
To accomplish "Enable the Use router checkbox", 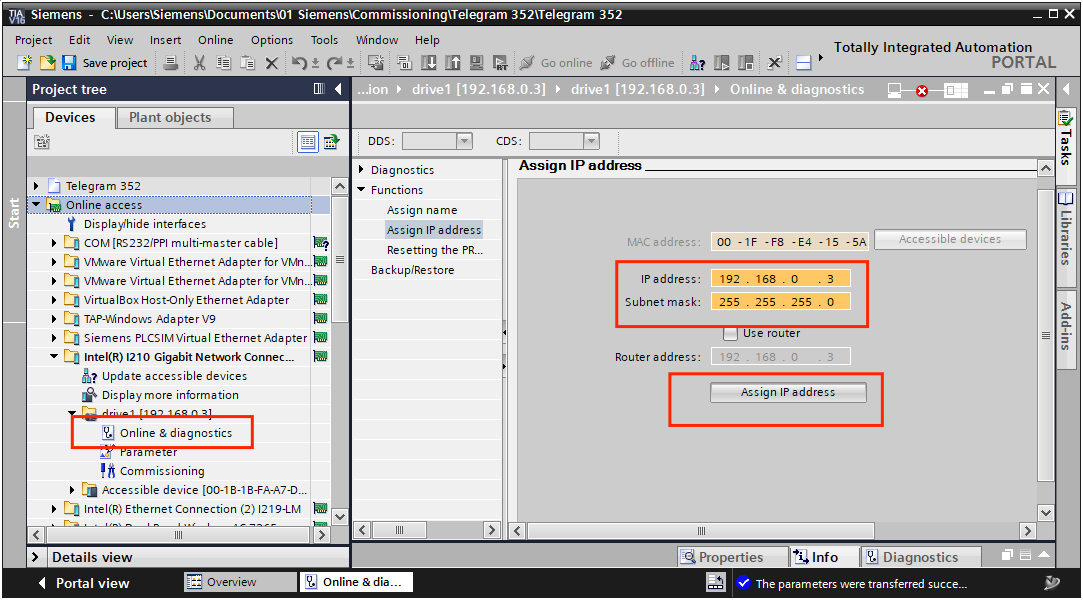I will click(x=731, y=333).
